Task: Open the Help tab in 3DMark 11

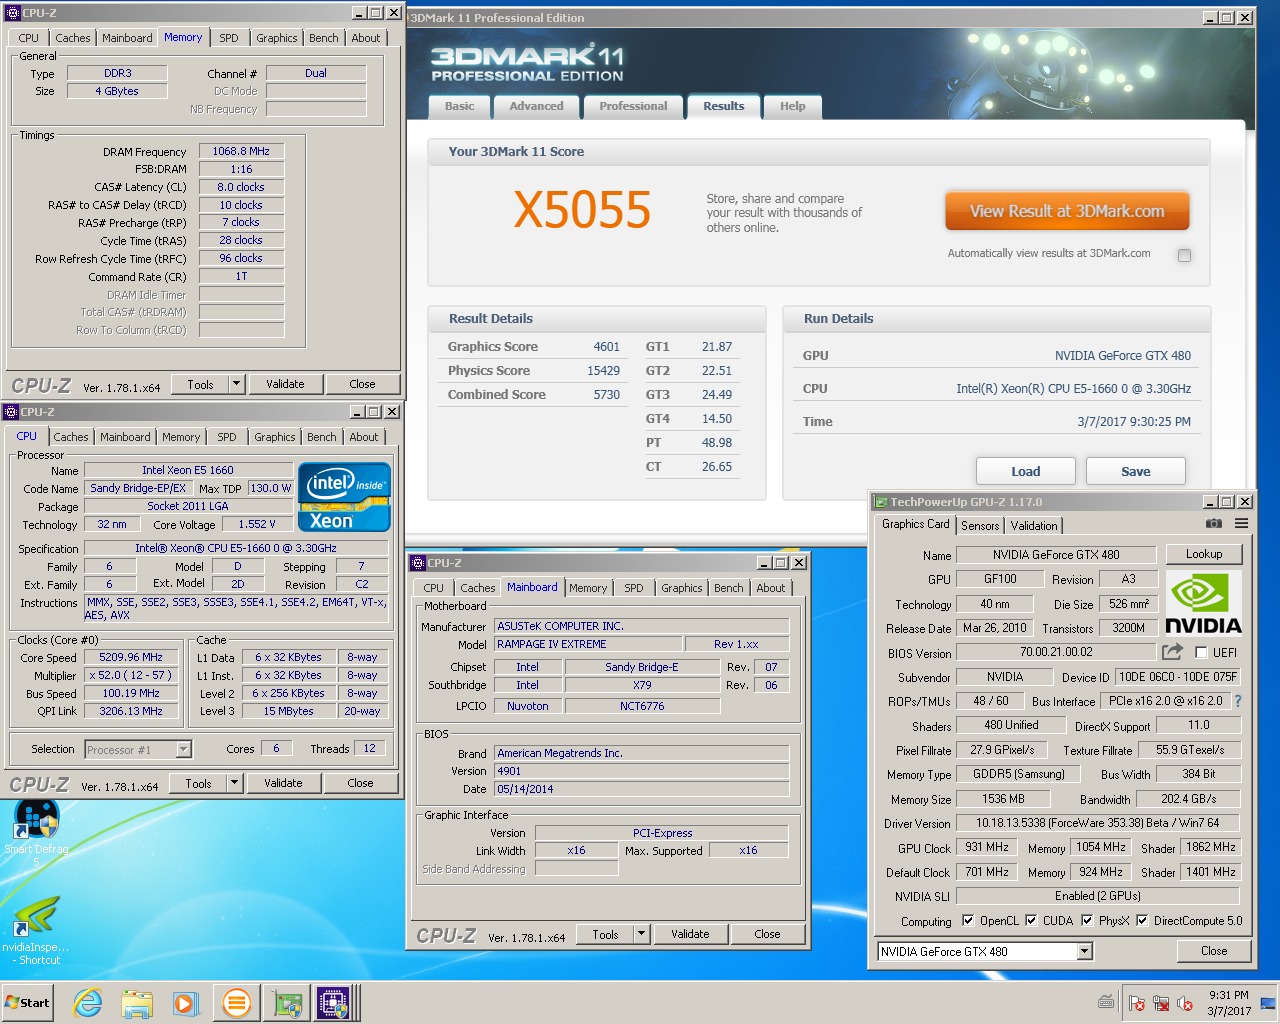Action: click(x=793, y=106)
